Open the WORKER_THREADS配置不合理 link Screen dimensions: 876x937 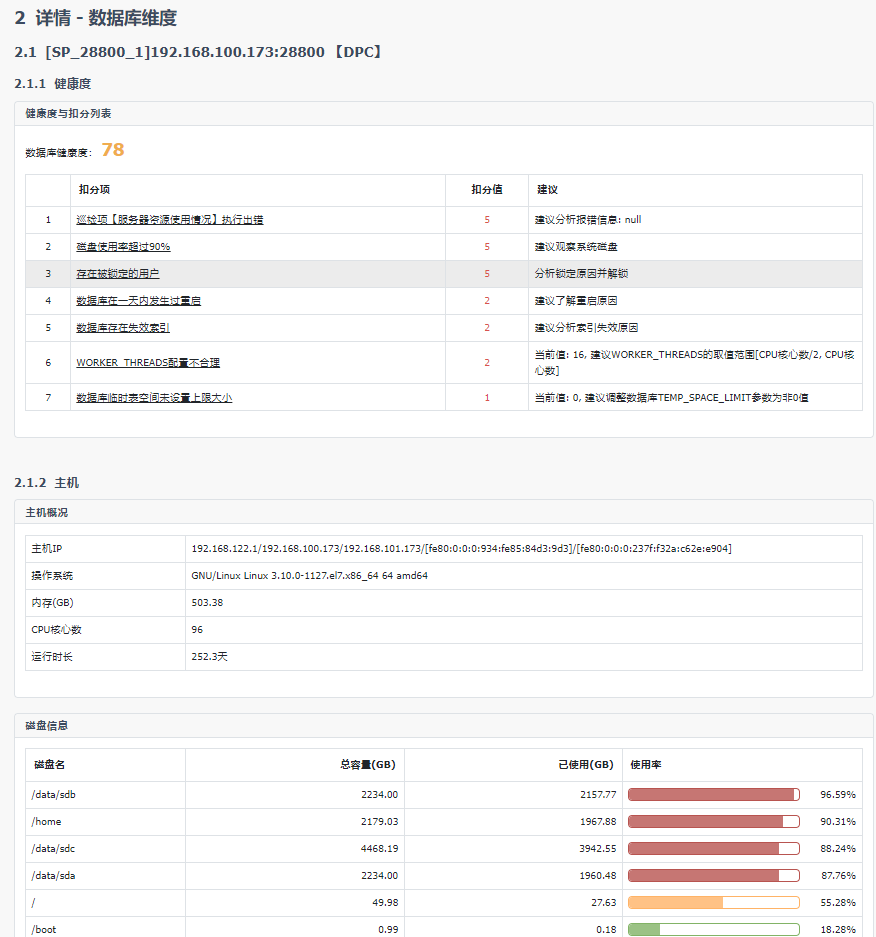148,363
